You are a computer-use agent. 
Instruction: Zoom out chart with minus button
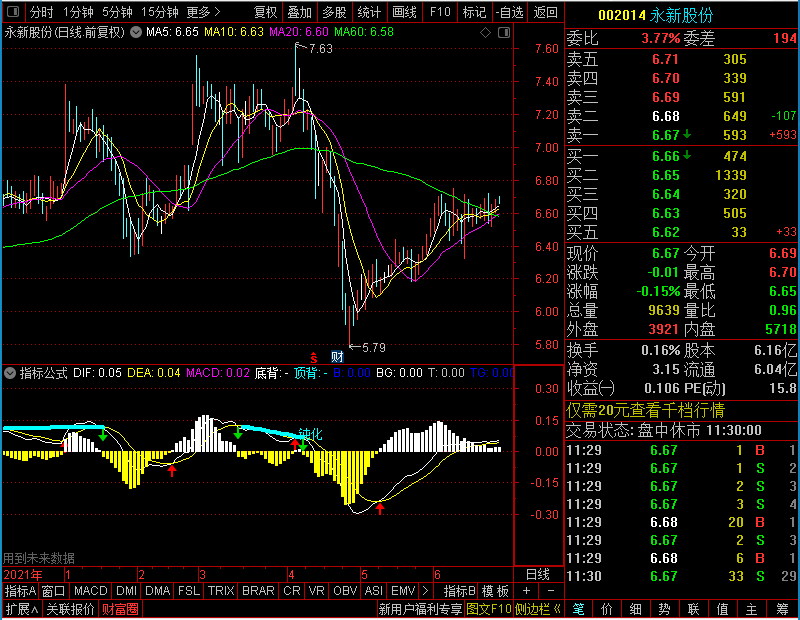(551, 591)
